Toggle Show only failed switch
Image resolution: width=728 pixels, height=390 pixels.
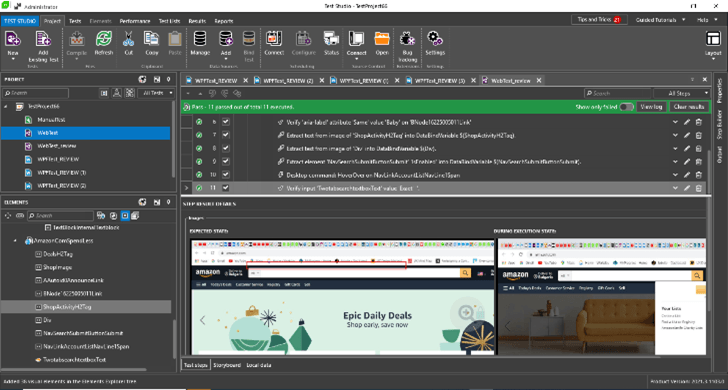coord(626,107)
